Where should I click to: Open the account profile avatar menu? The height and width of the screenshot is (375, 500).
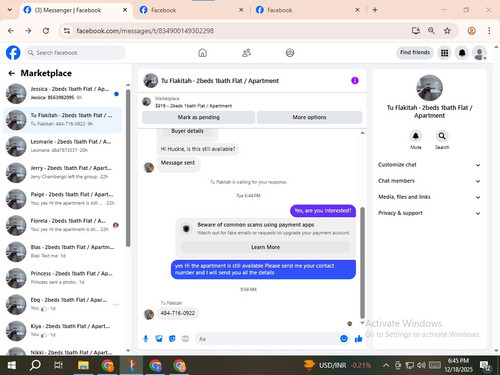coord(480,53)
